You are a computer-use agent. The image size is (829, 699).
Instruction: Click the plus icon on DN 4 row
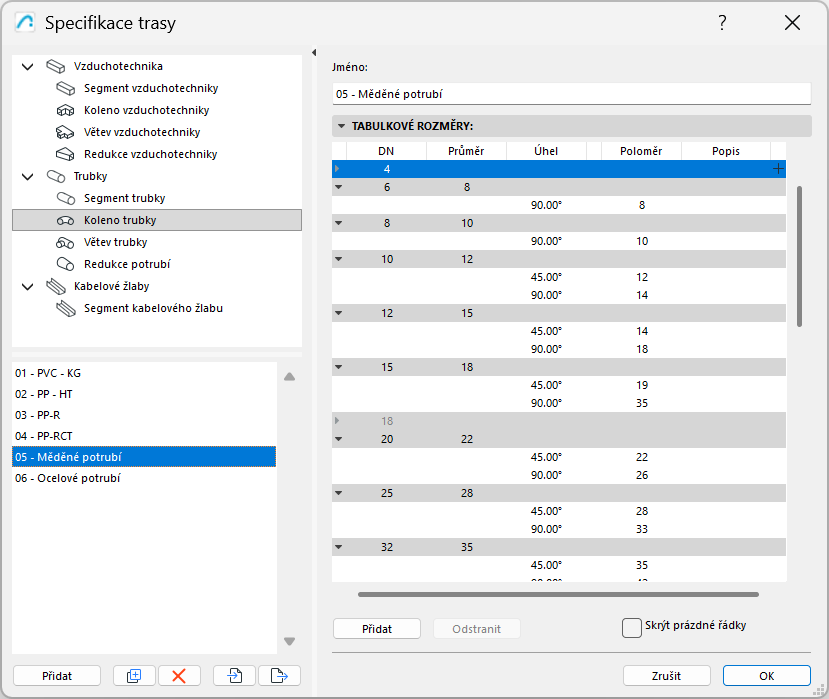coord(778,170)
